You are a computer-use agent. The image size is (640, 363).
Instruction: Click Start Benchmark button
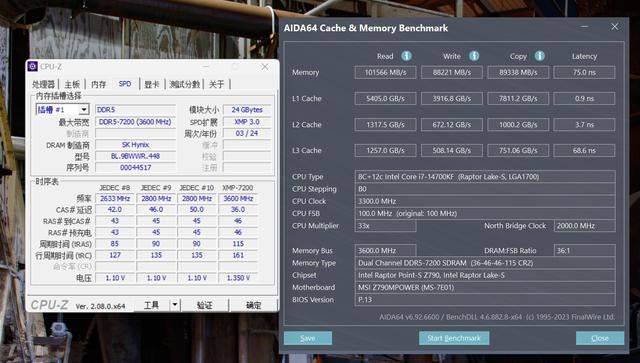(454, 338)
